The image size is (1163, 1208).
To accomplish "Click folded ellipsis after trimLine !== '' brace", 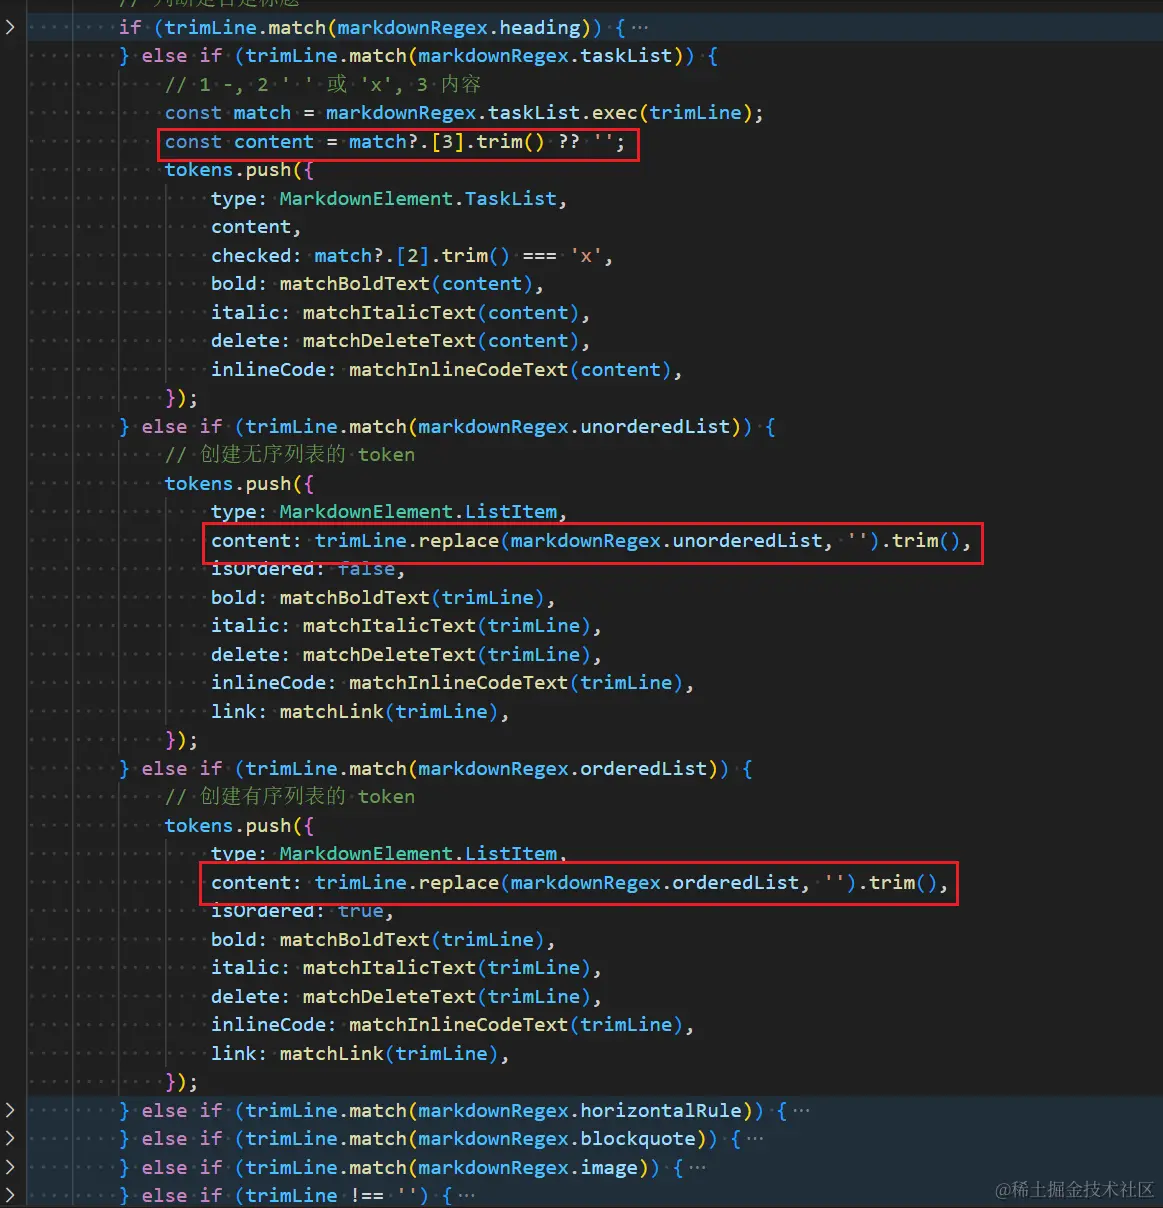I will [466, 1195].
